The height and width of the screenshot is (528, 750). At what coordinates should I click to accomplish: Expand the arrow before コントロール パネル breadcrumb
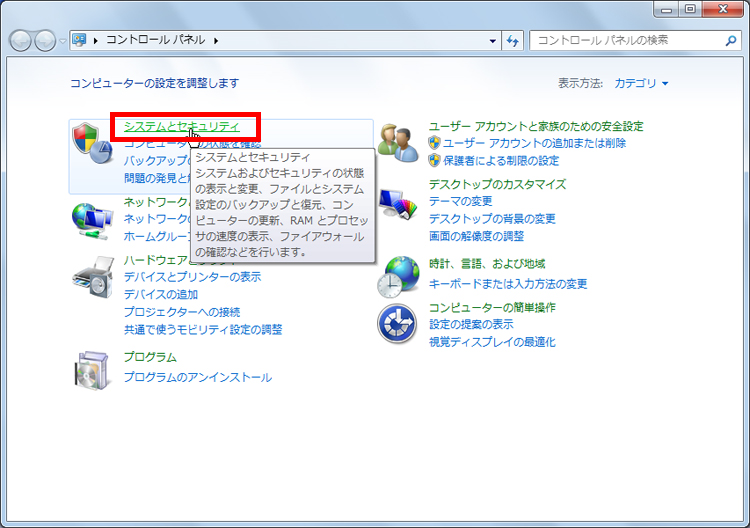(96, 41)
